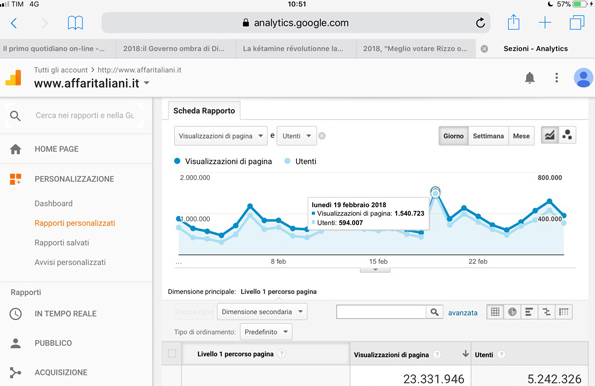Open Rapporti salvati in sidebar
Image resolution: width=595 pixels, height=386 pixels.
(62, 243)
